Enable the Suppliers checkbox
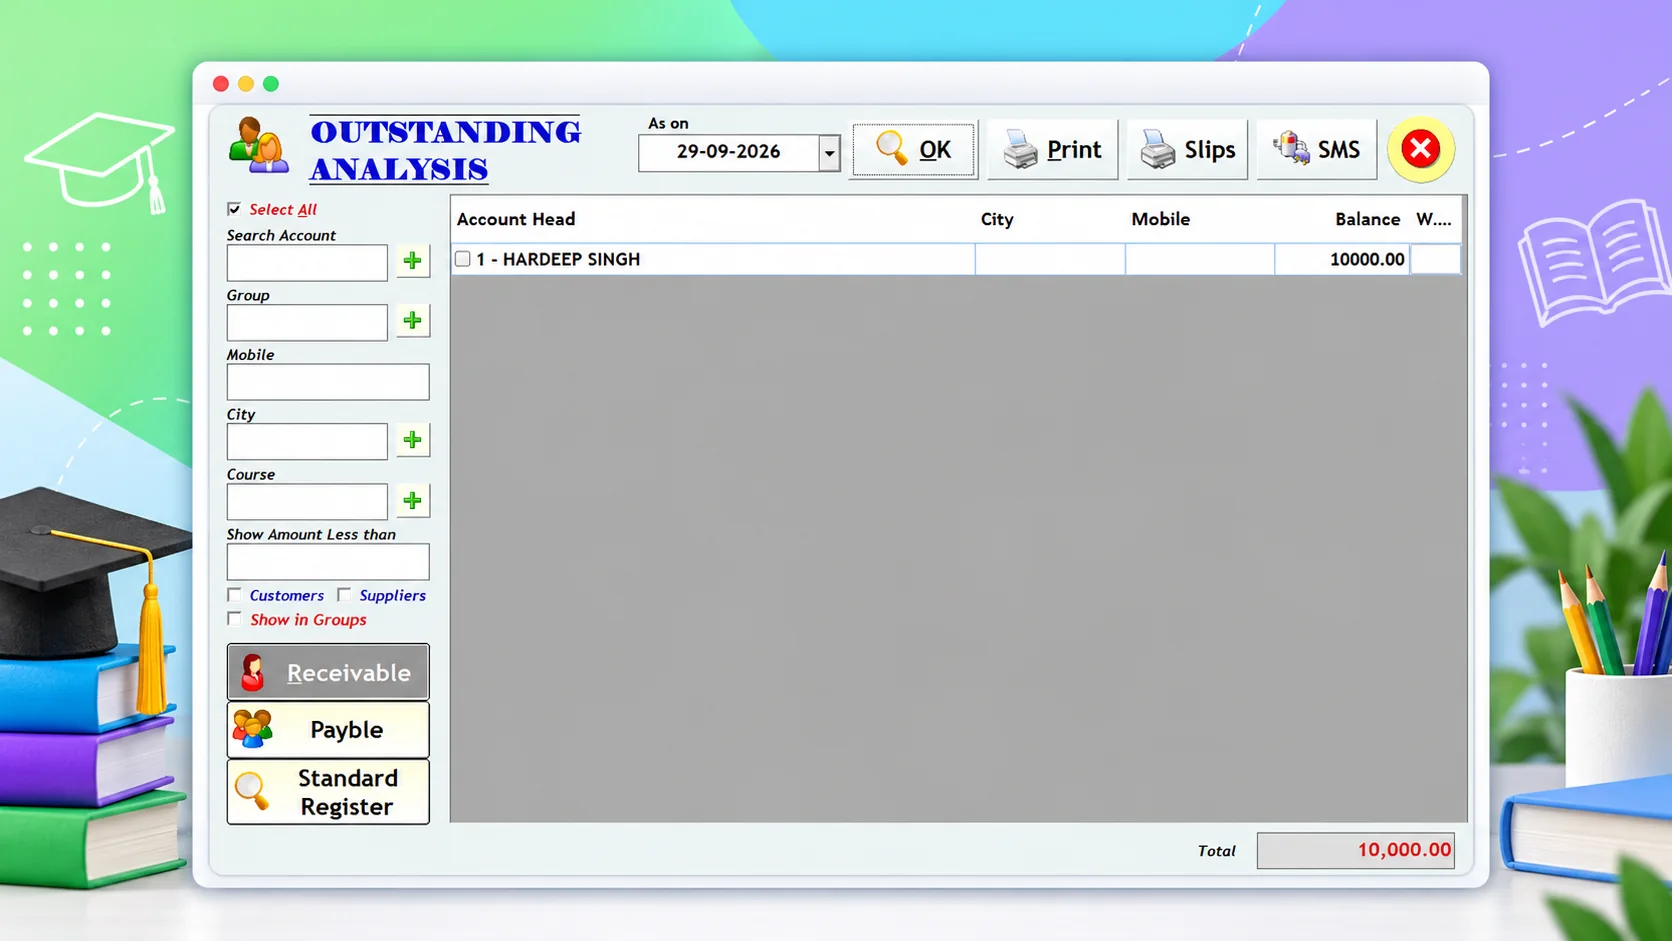 [x=344, y=595]
